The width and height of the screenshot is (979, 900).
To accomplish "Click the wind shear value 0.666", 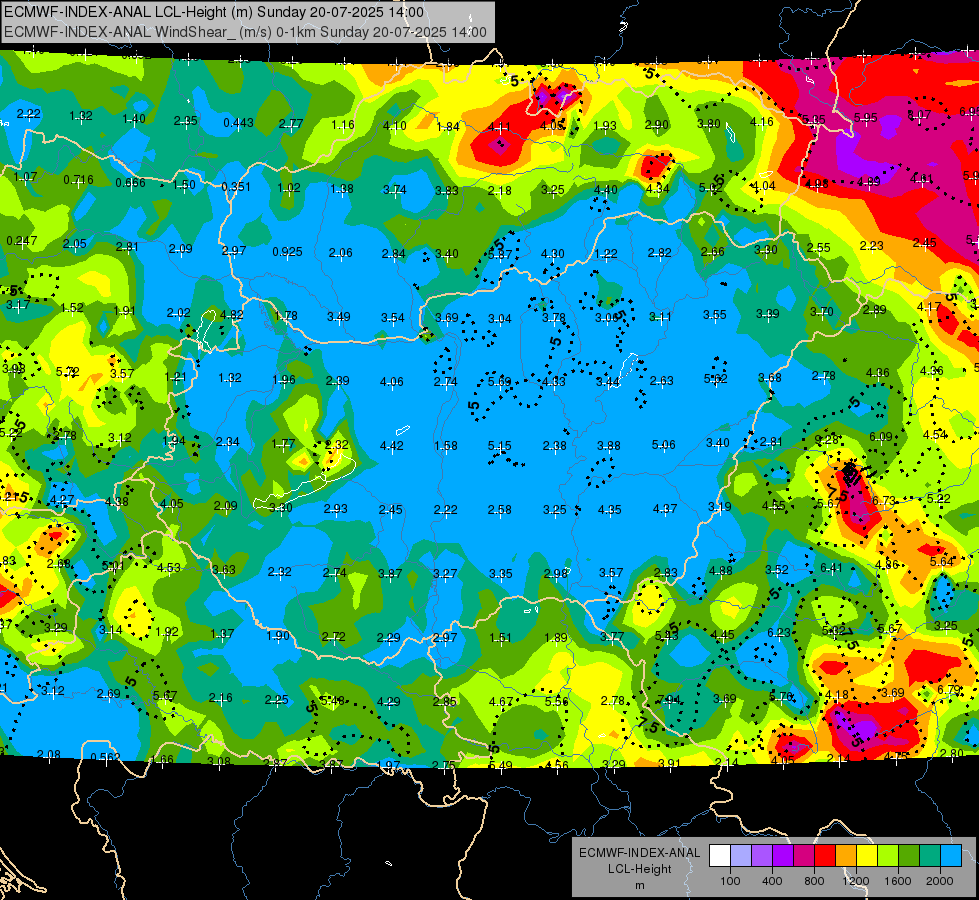I will point(130,182).
